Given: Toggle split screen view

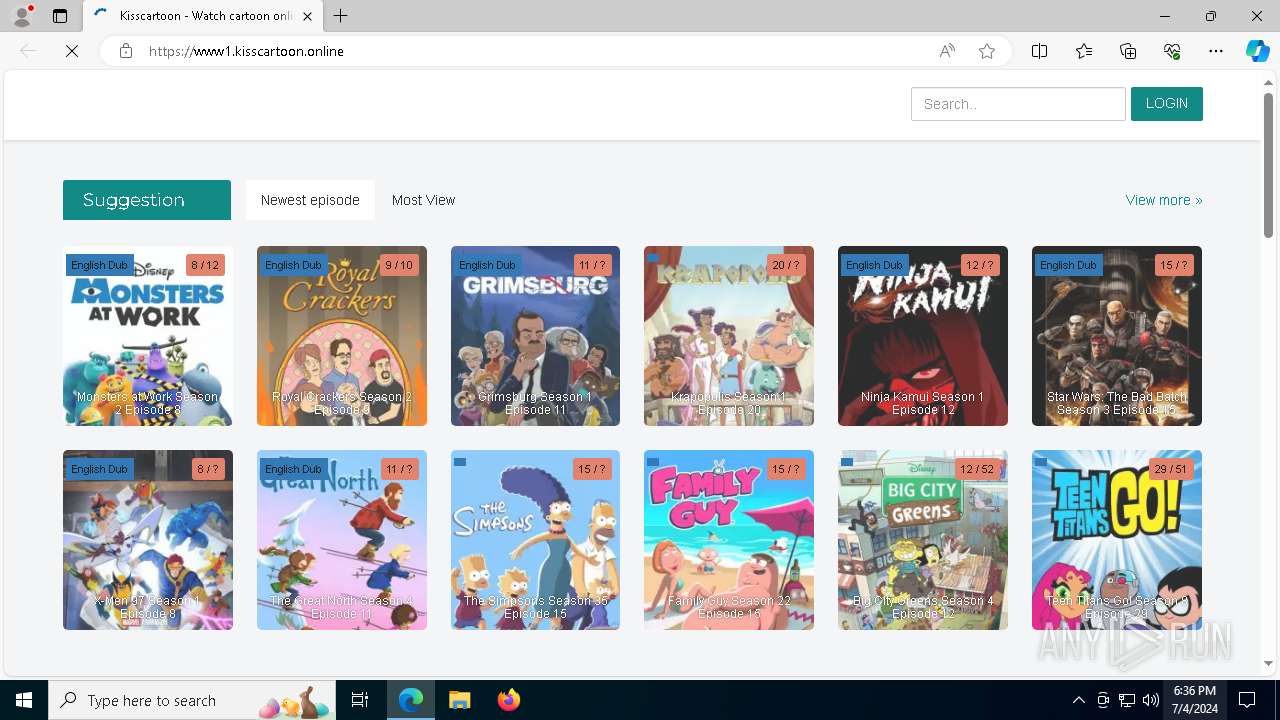Looking at the screenshot, I should [1040, 51].
